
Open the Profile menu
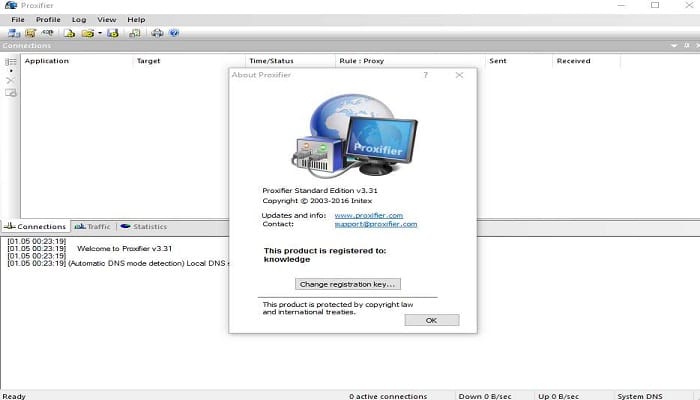pyautogui.click(x=48, y=20)
